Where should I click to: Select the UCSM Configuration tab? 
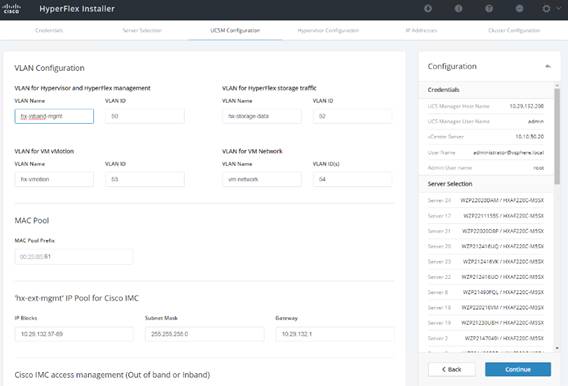[235, 30]
